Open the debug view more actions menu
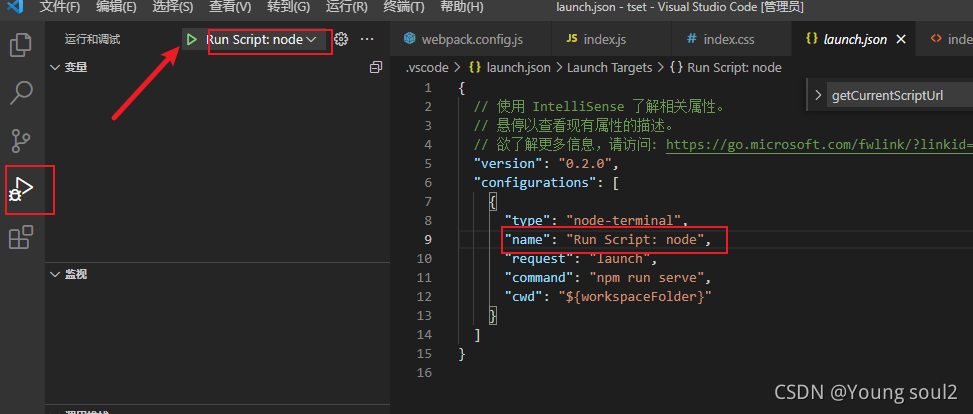 [x=367, y=40]
